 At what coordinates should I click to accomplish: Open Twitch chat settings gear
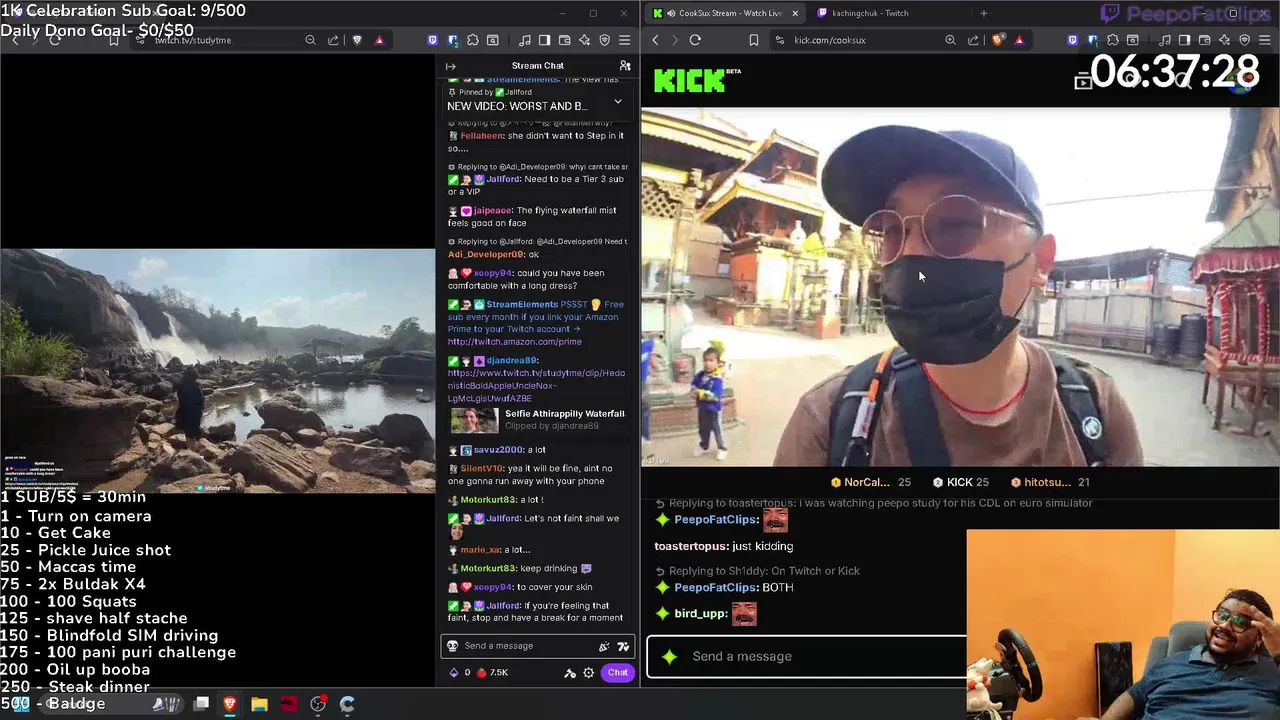click(589, 673)
